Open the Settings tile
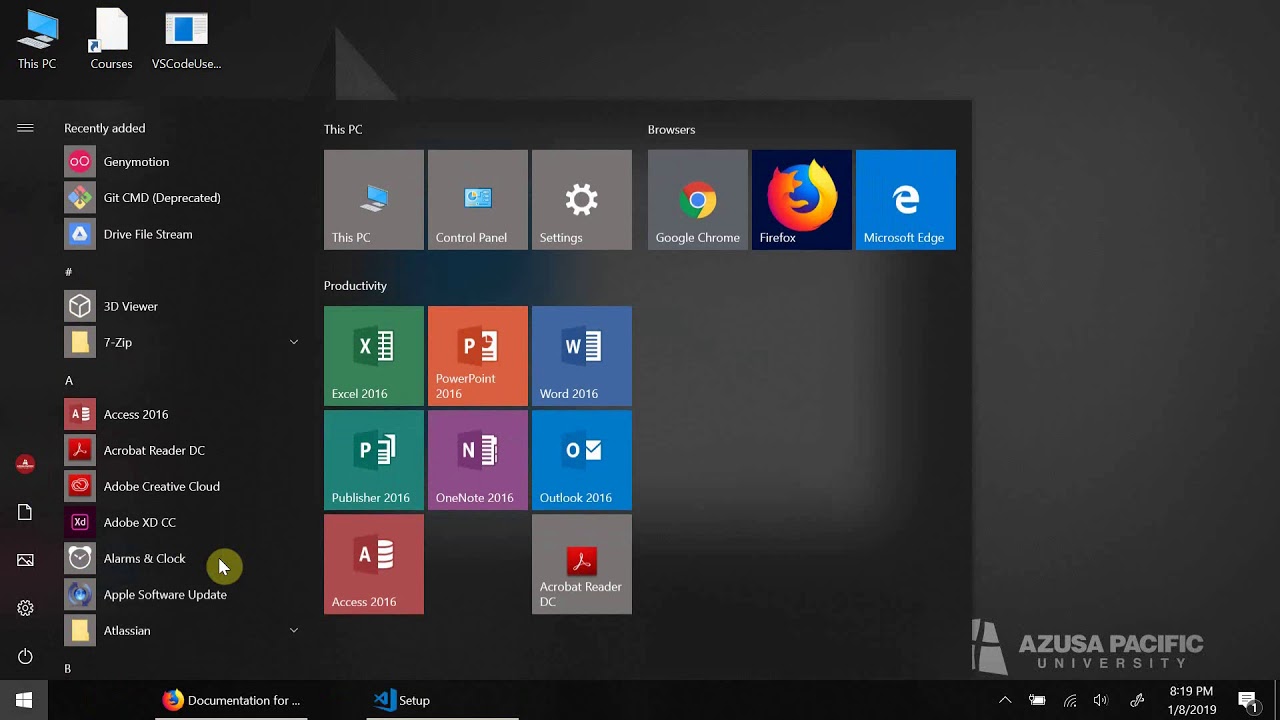The height and width of the screenshot is (720, 1280). tap(582, 200)
